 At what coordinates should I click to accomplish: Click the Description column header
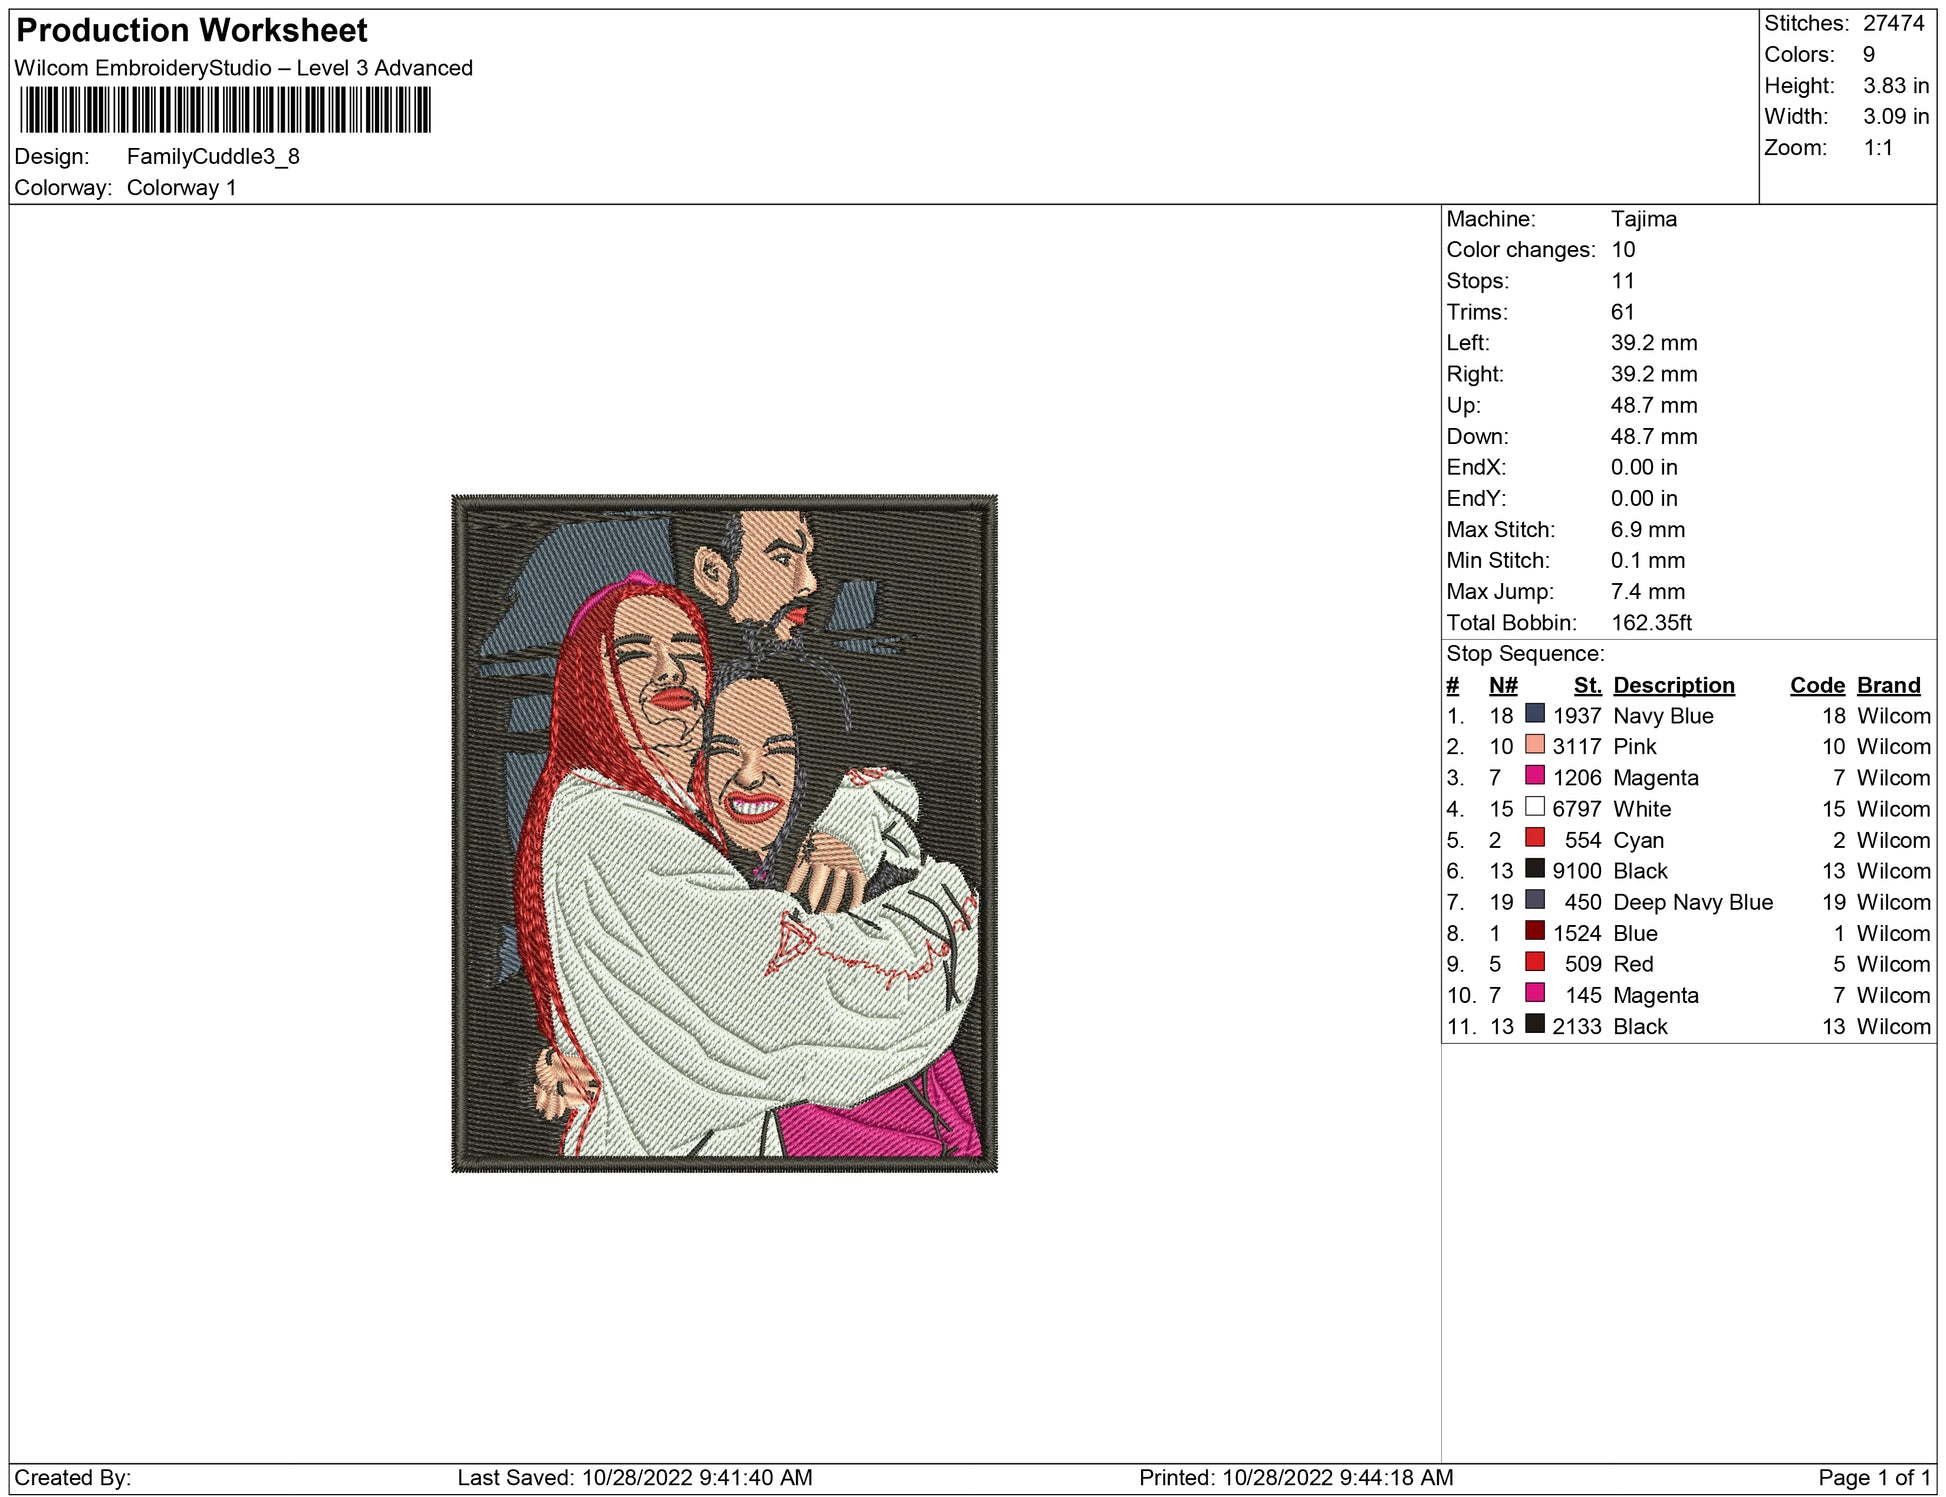1673,685
